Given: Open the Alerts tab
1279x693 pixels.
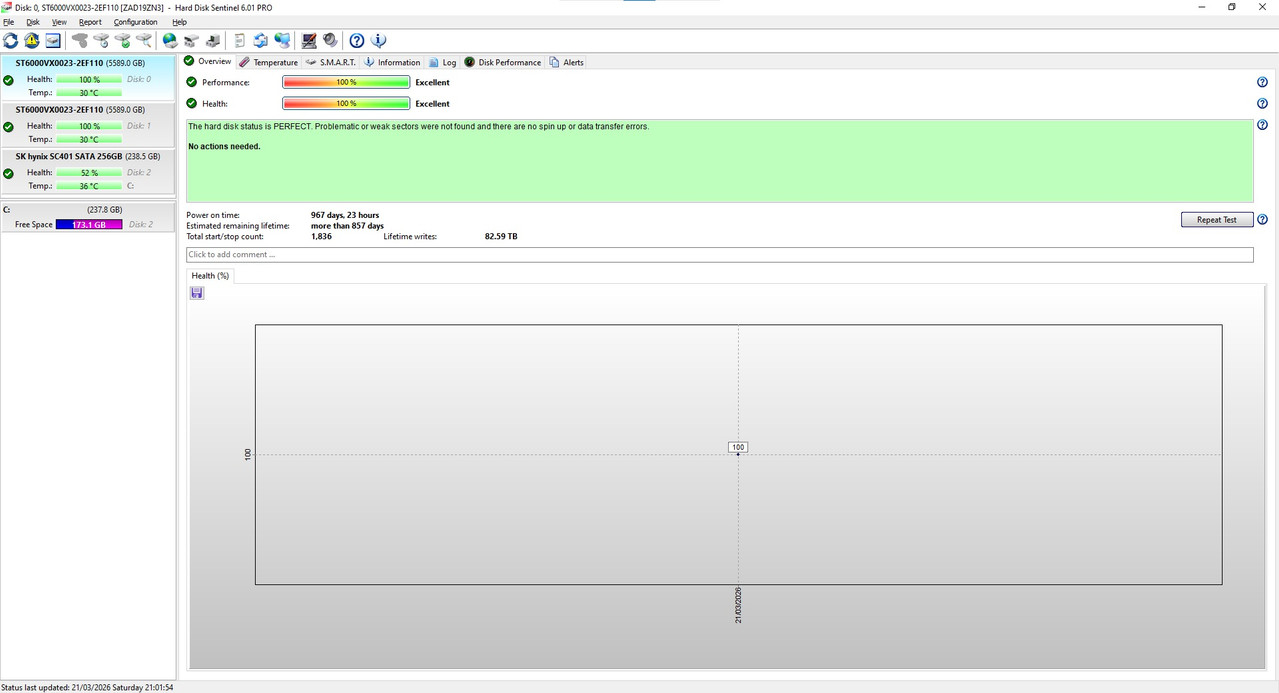Looking at the screenshot, I should point(566,62).
